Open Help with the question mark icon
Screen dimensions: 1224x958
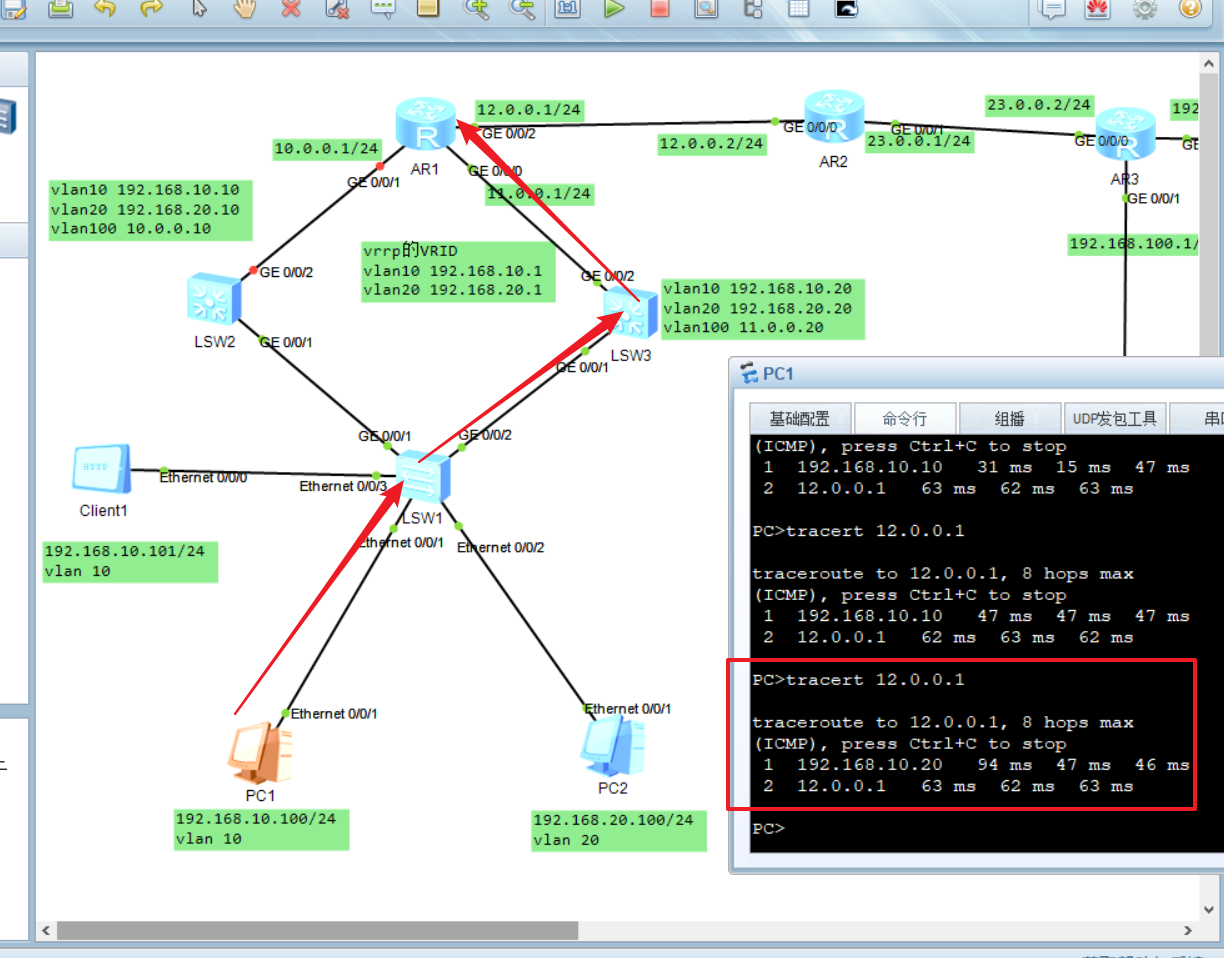tap(1189, 10)
